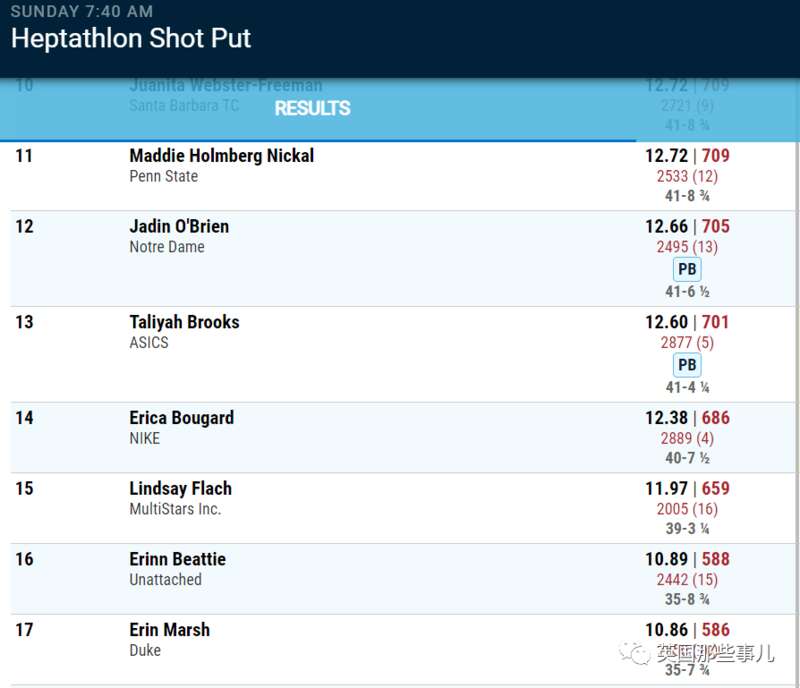Viewport: 800px width, 688px height.
Task: Select Erin Marsh from Duke
Action: coord(169,630)
